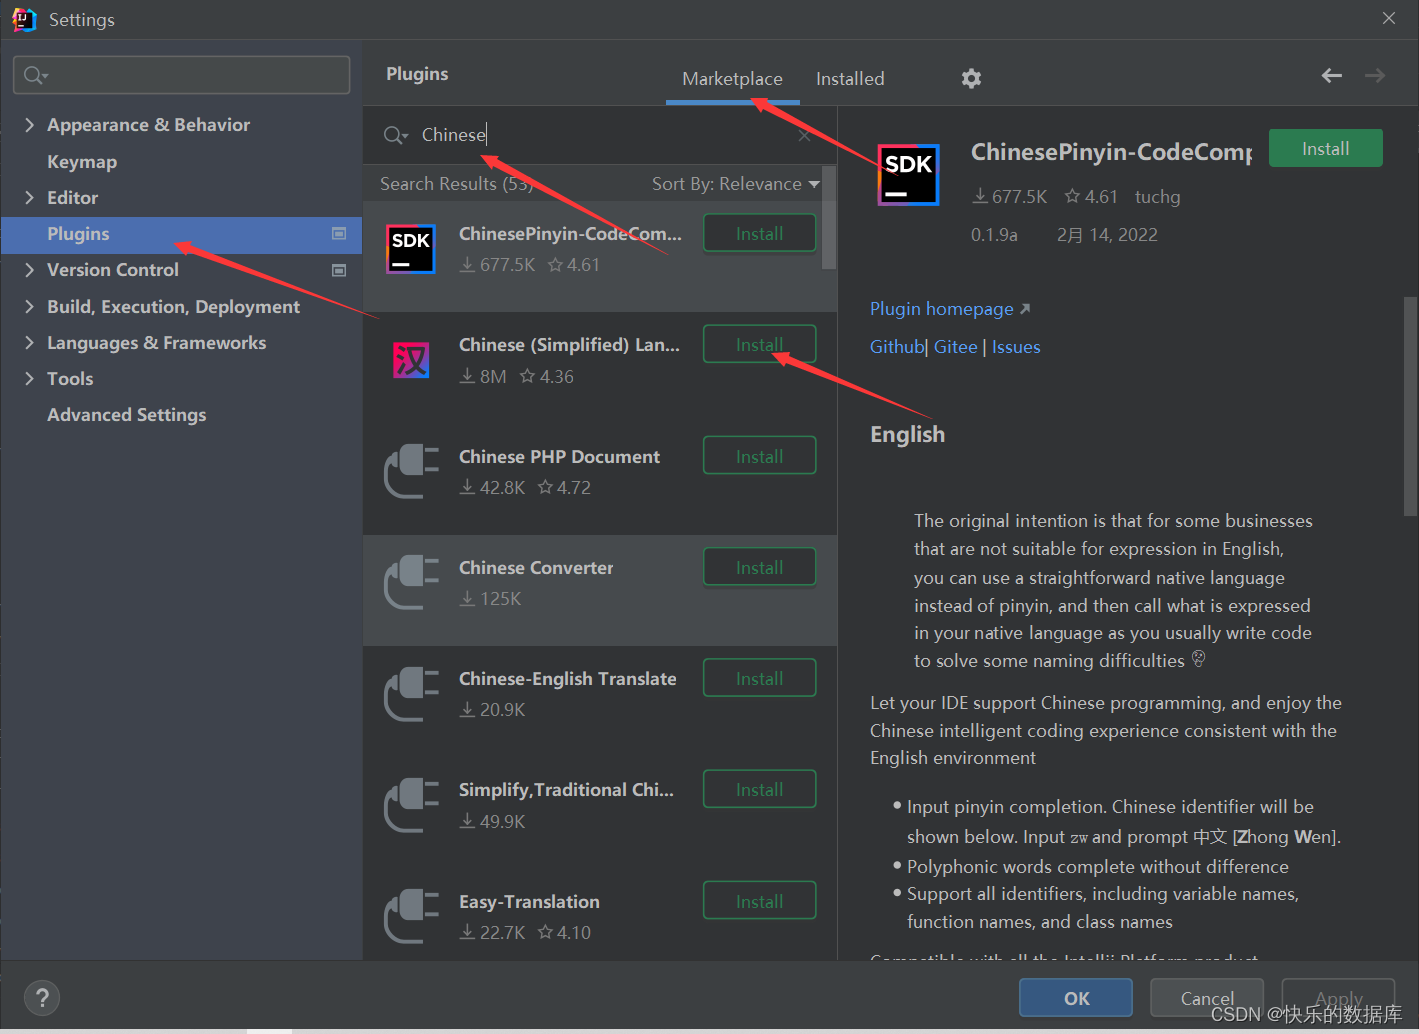Click green Install button in details pane

coord(1325,148)
